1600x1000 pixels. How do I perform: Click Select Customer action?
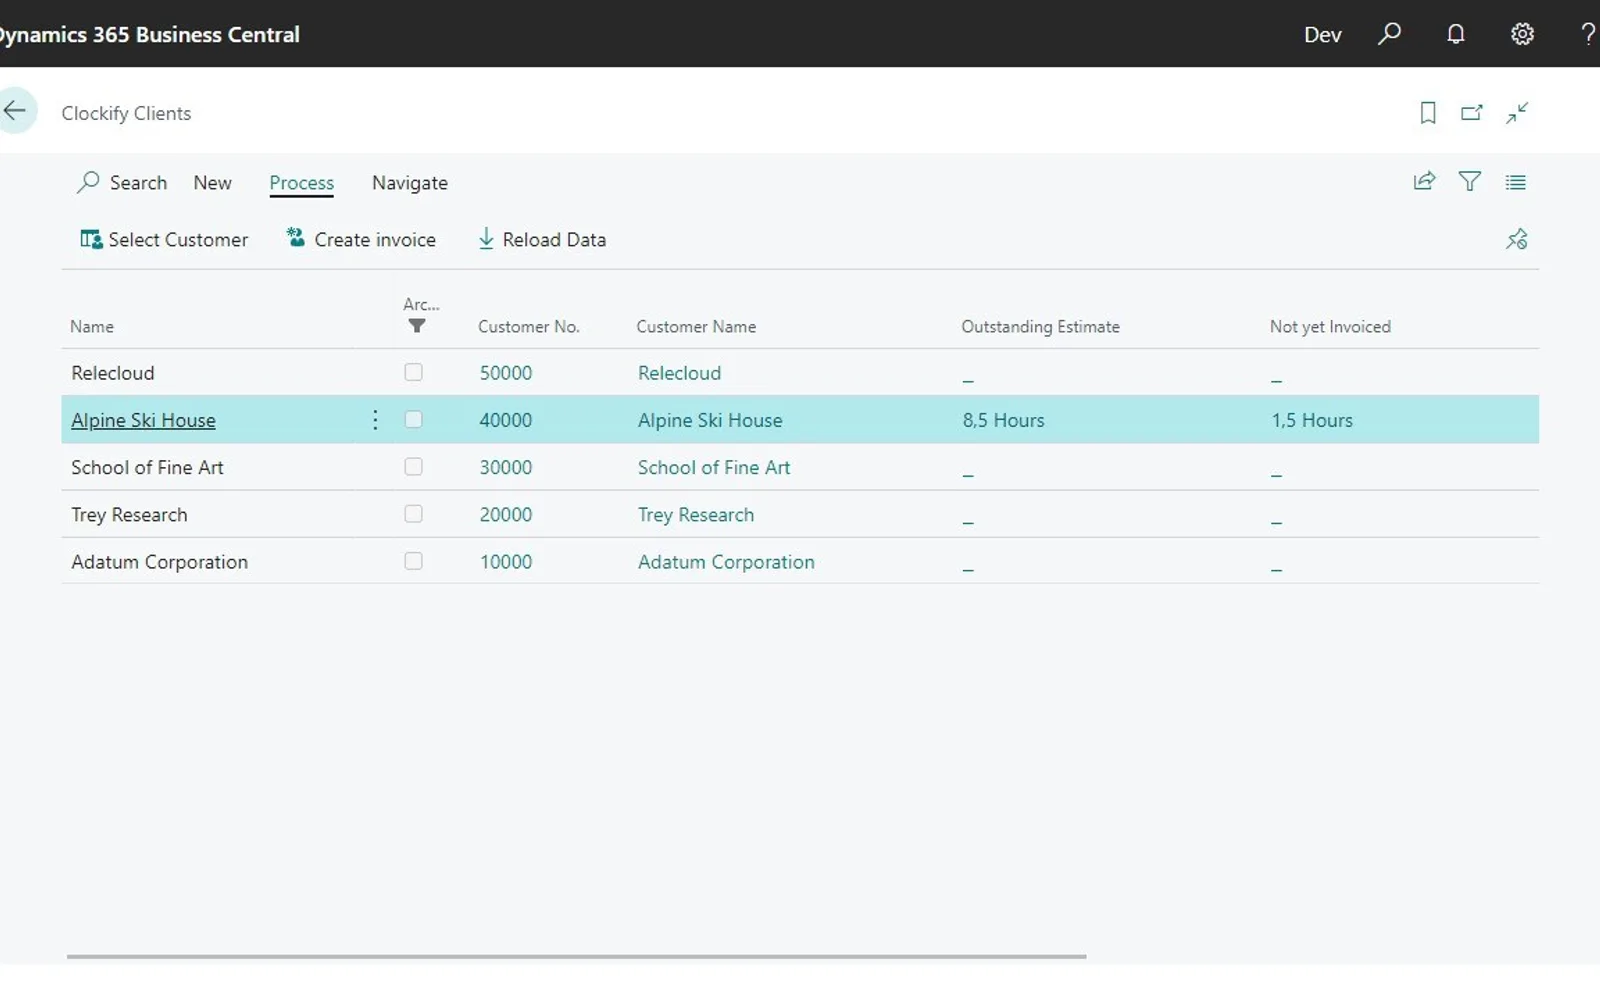tap(164, 240)
